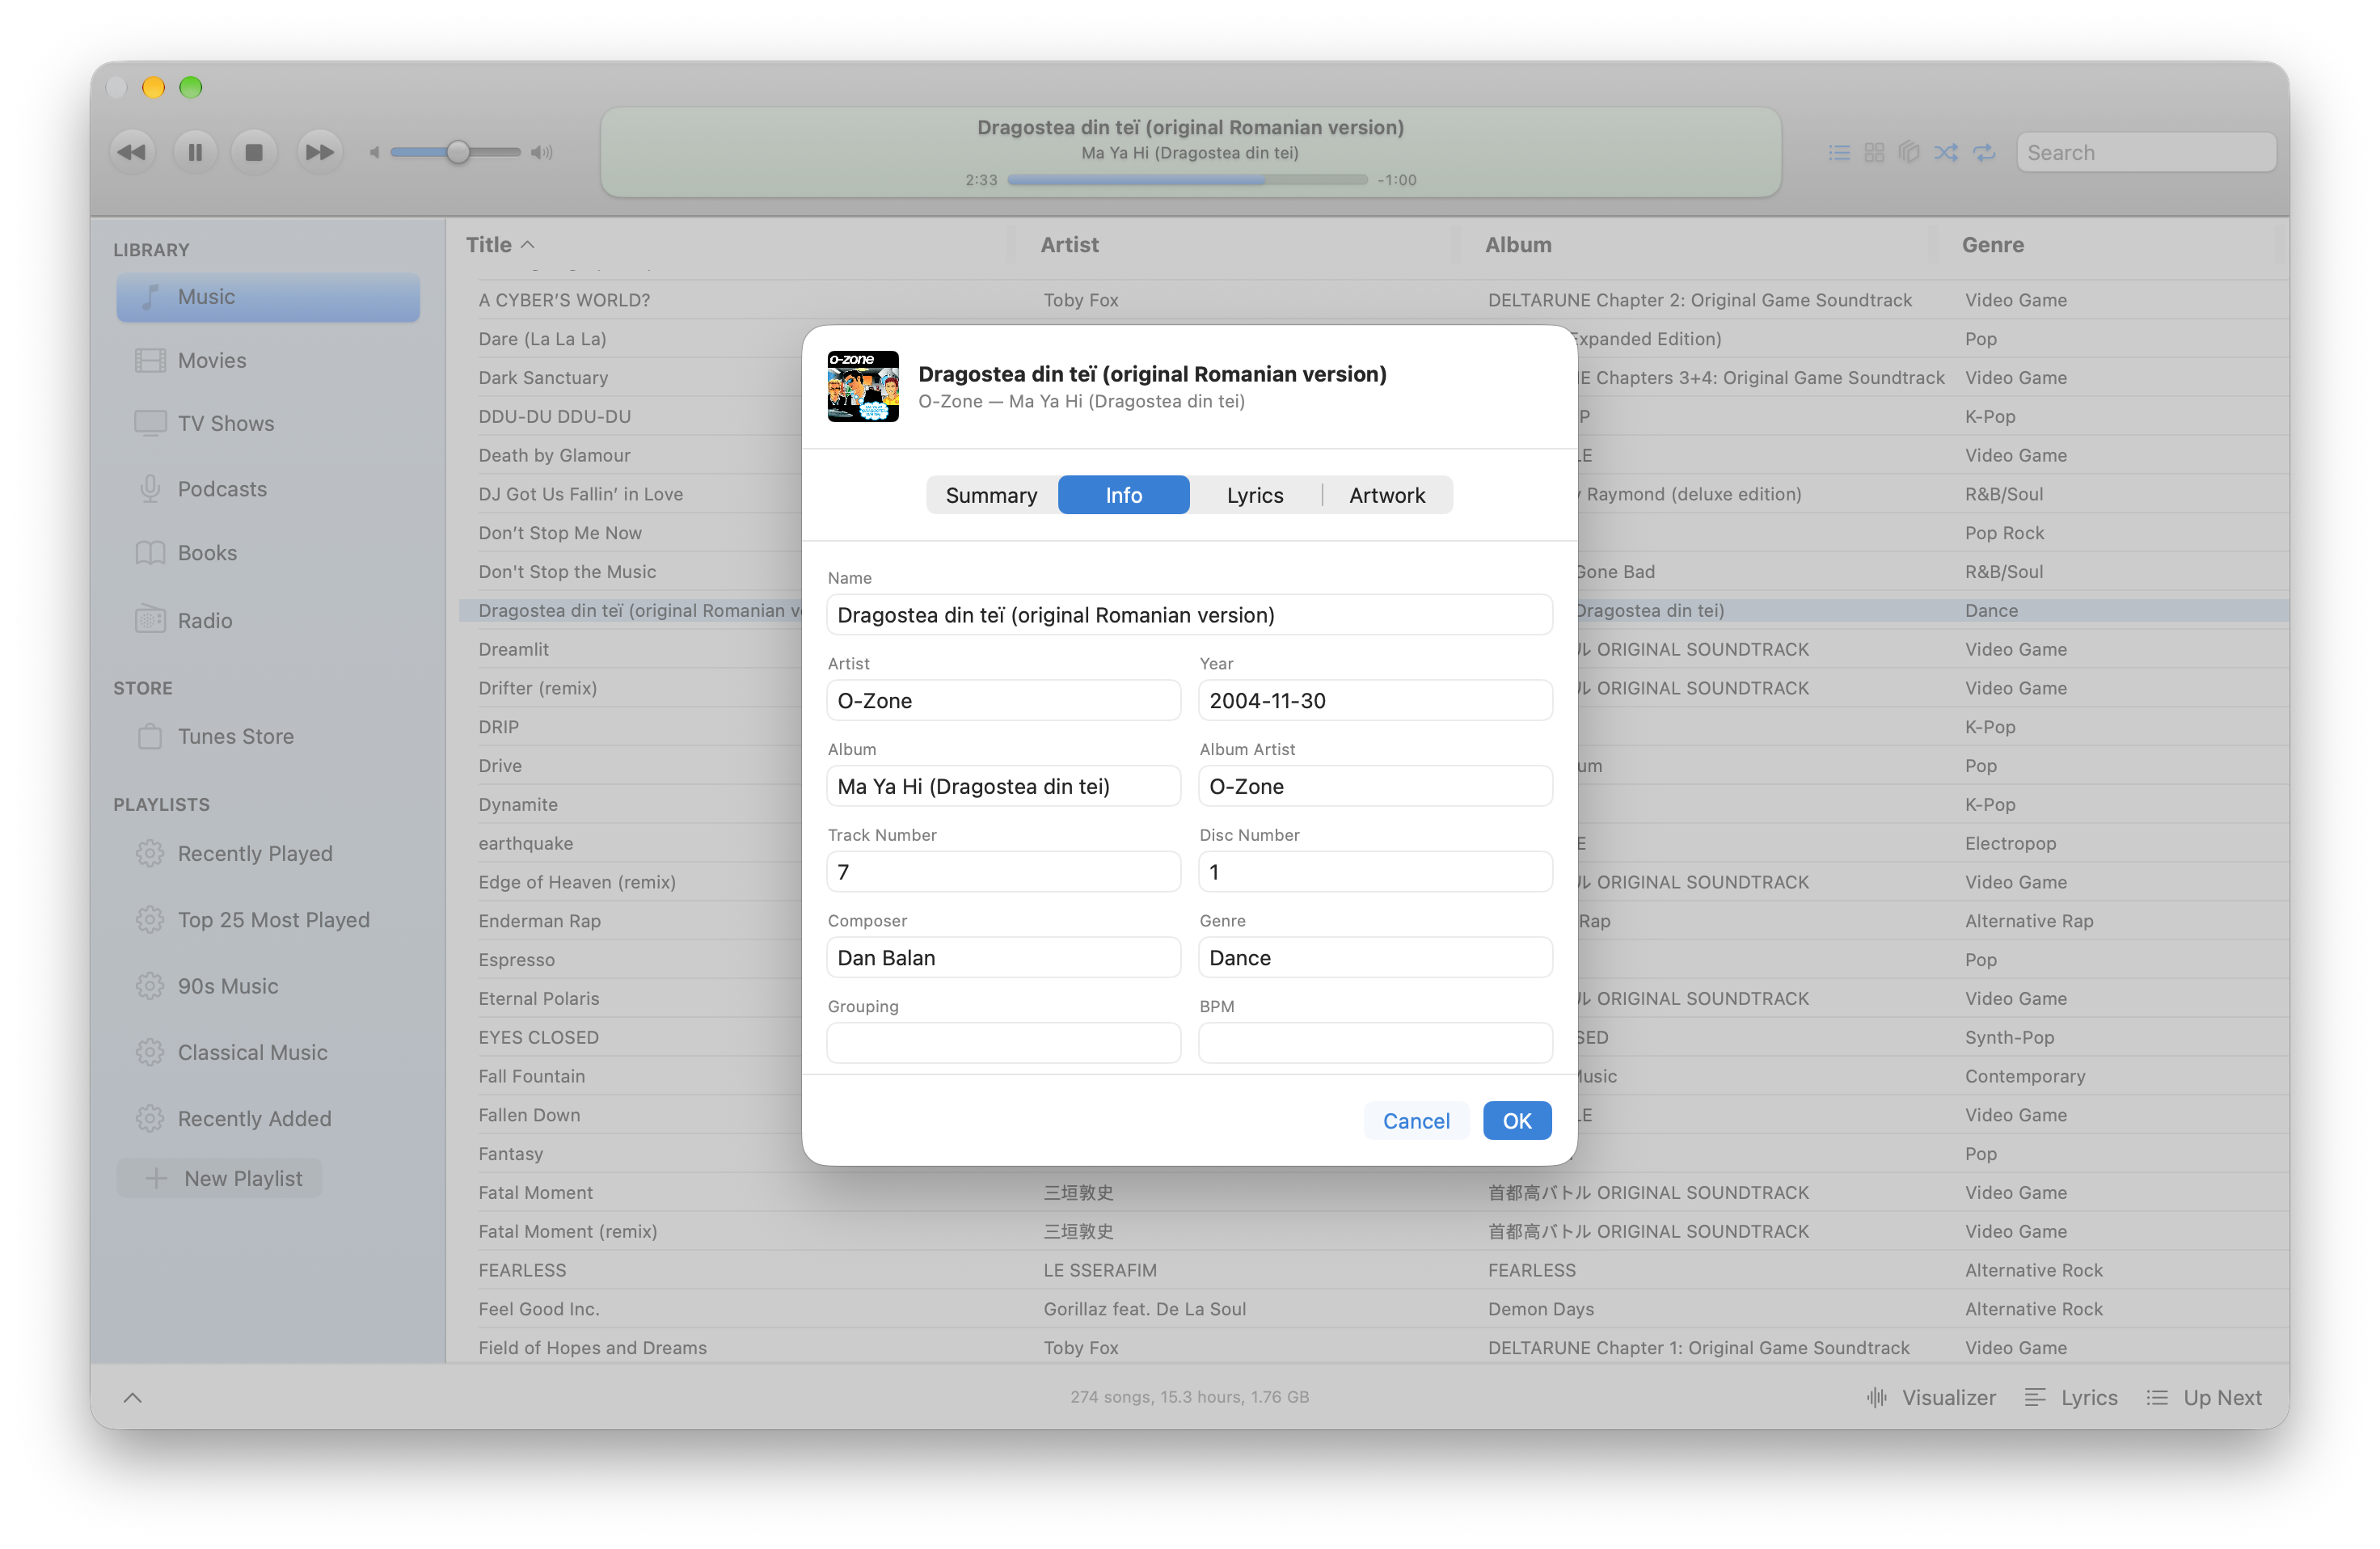Screen dimensions: 2380x1549
Task: Select the Info tab
Action: tap(1123, 495)
